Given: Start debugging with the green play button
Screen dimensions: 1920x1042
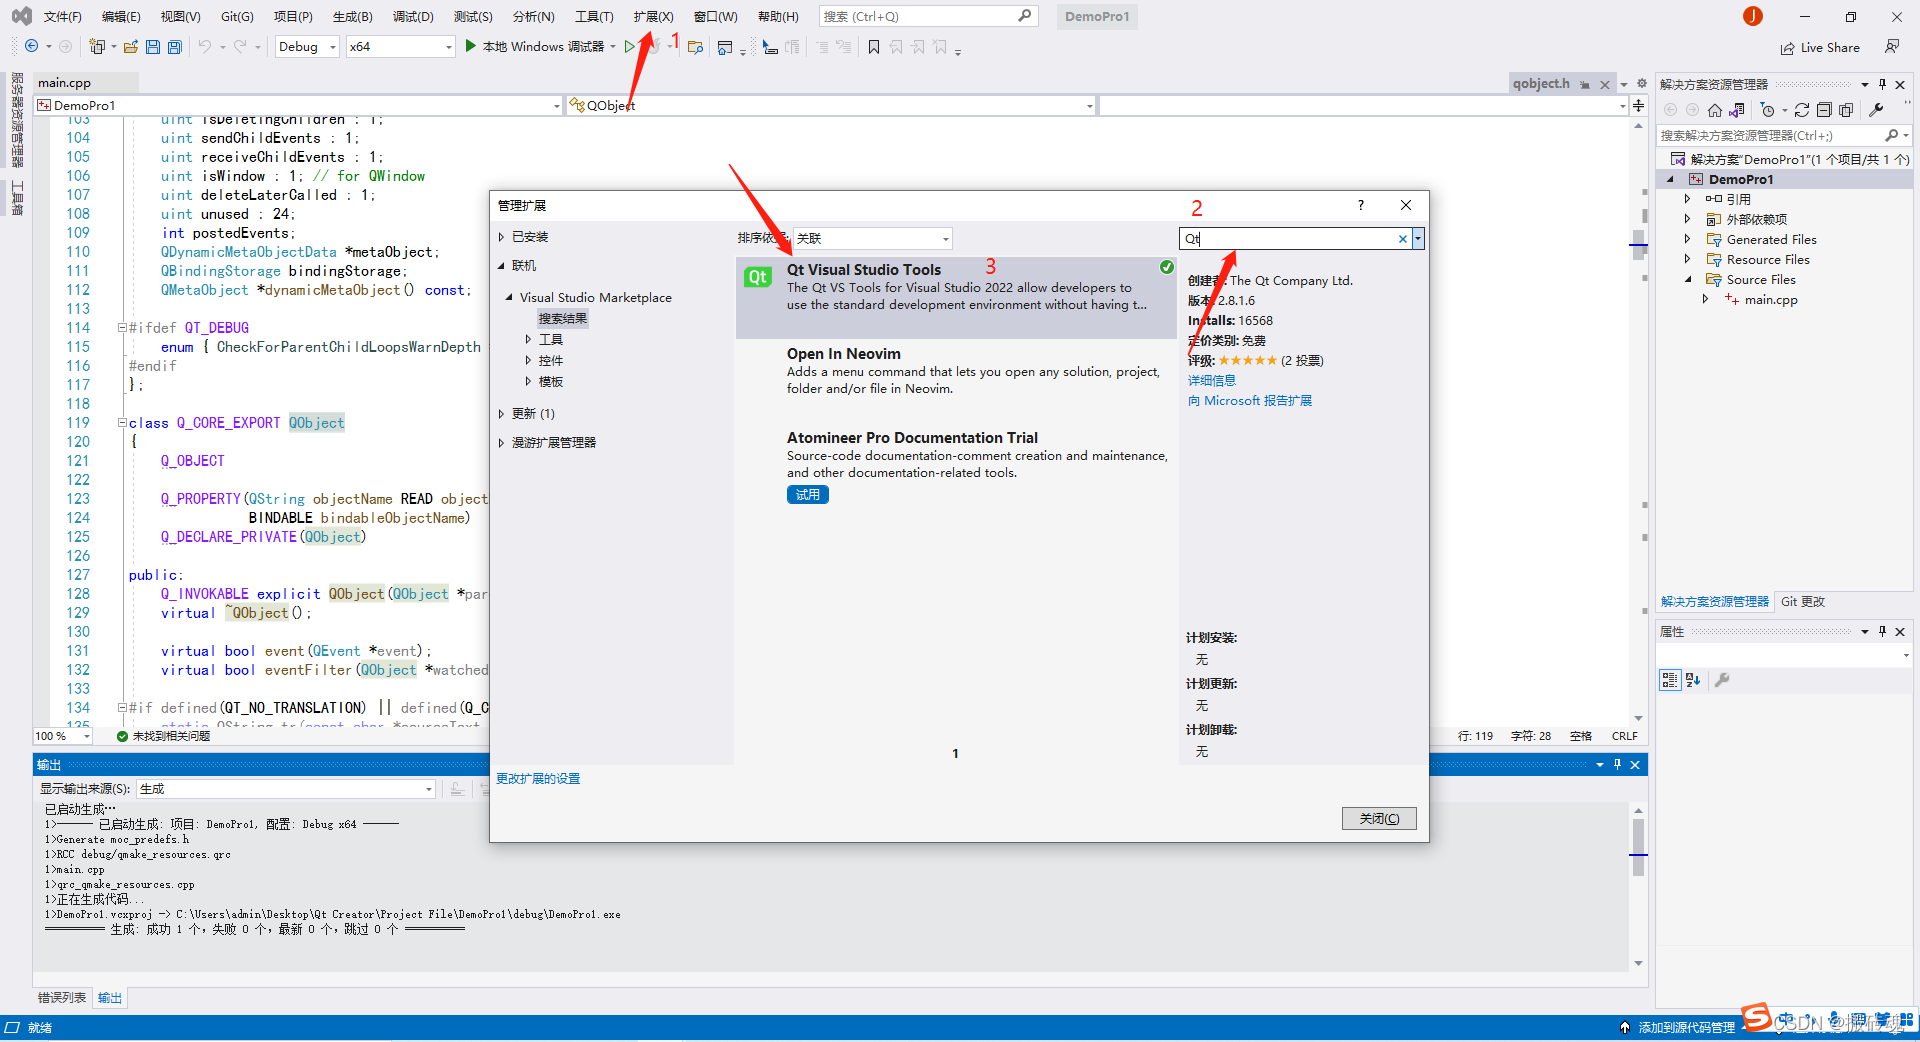Looking at the screenshot, I should [x=471, y=46].
